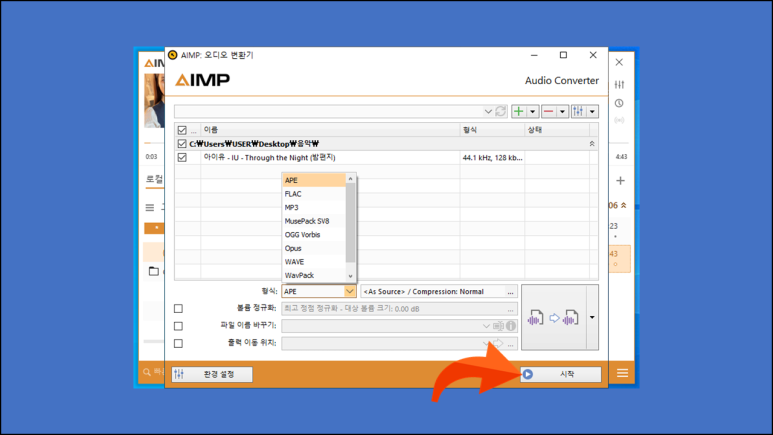Choose WAVE from the format list
Screen dimensions: 773x435
point(314,262)
